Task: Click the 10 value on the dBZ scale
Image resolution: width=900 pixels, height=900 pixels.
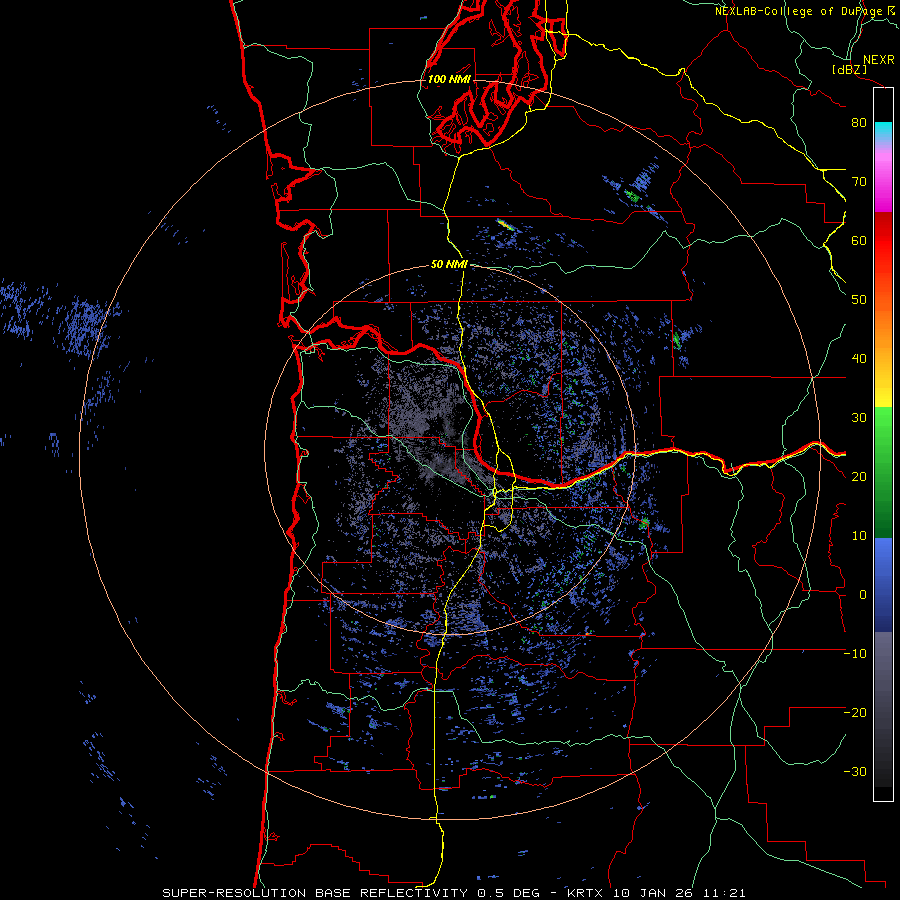Action: (859, 536)
